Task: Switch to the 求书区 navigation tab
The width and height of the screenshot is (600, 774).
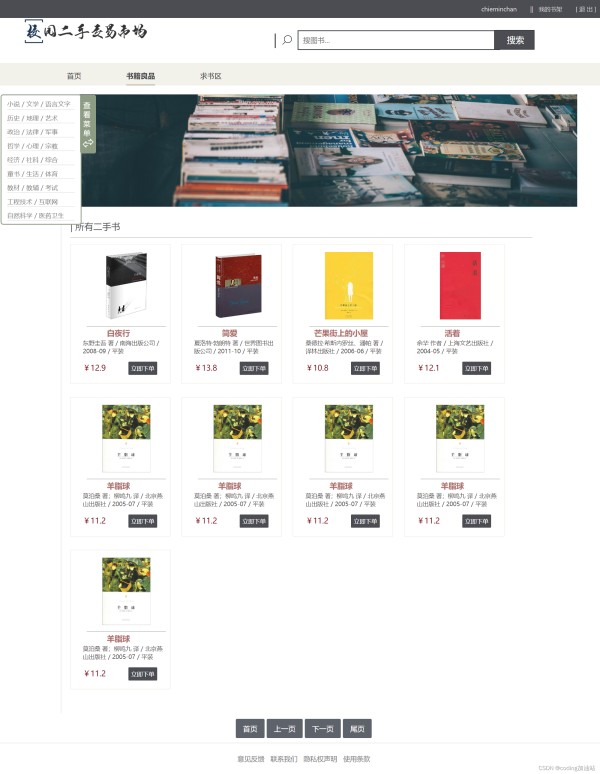Action: pyautogui.click(x=211, y=76)
